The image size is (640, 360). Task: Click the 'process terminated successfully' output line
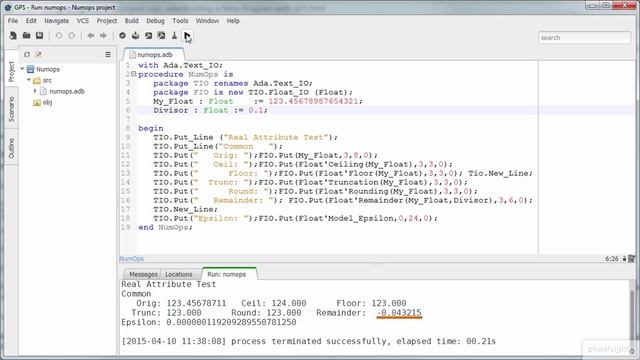(309, 341)
